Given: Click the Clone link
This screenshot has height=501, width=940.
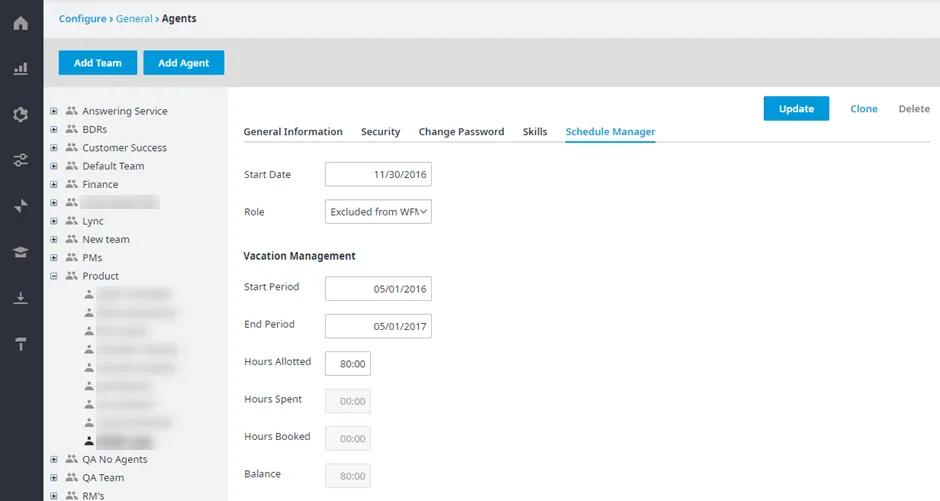Looking at the screenshot, I should [864, 108].
